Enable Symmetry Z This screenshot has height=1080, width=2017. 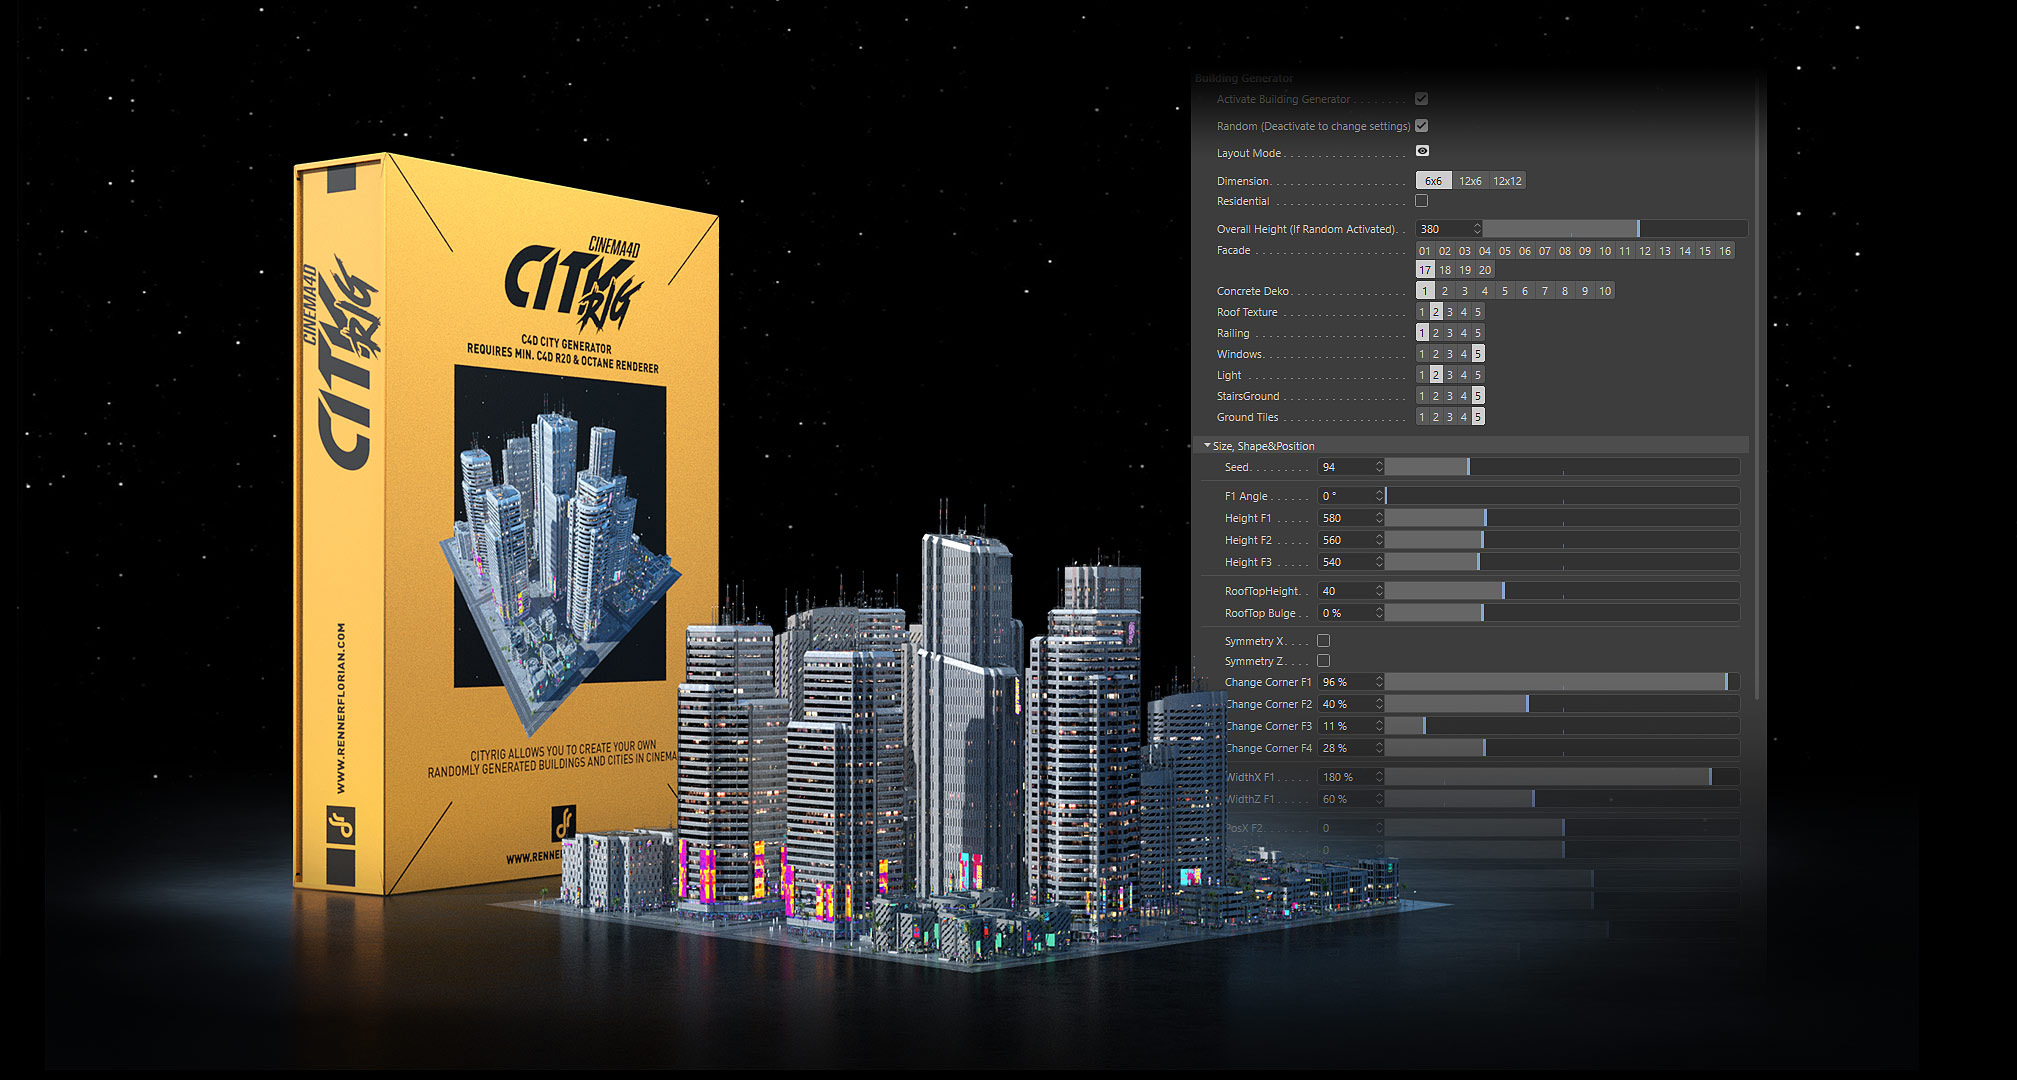click(x=1323, y=660)
